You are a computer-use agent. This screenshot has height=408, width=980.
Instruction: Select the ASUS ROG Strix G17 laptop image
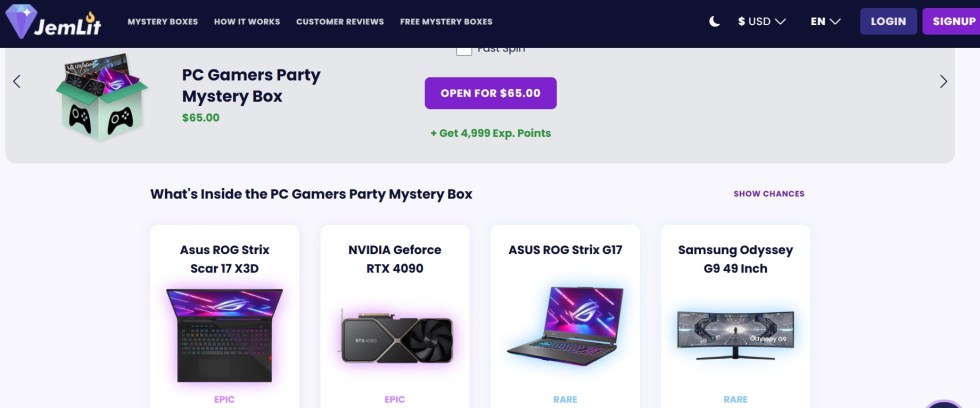[x=565, y=323]
